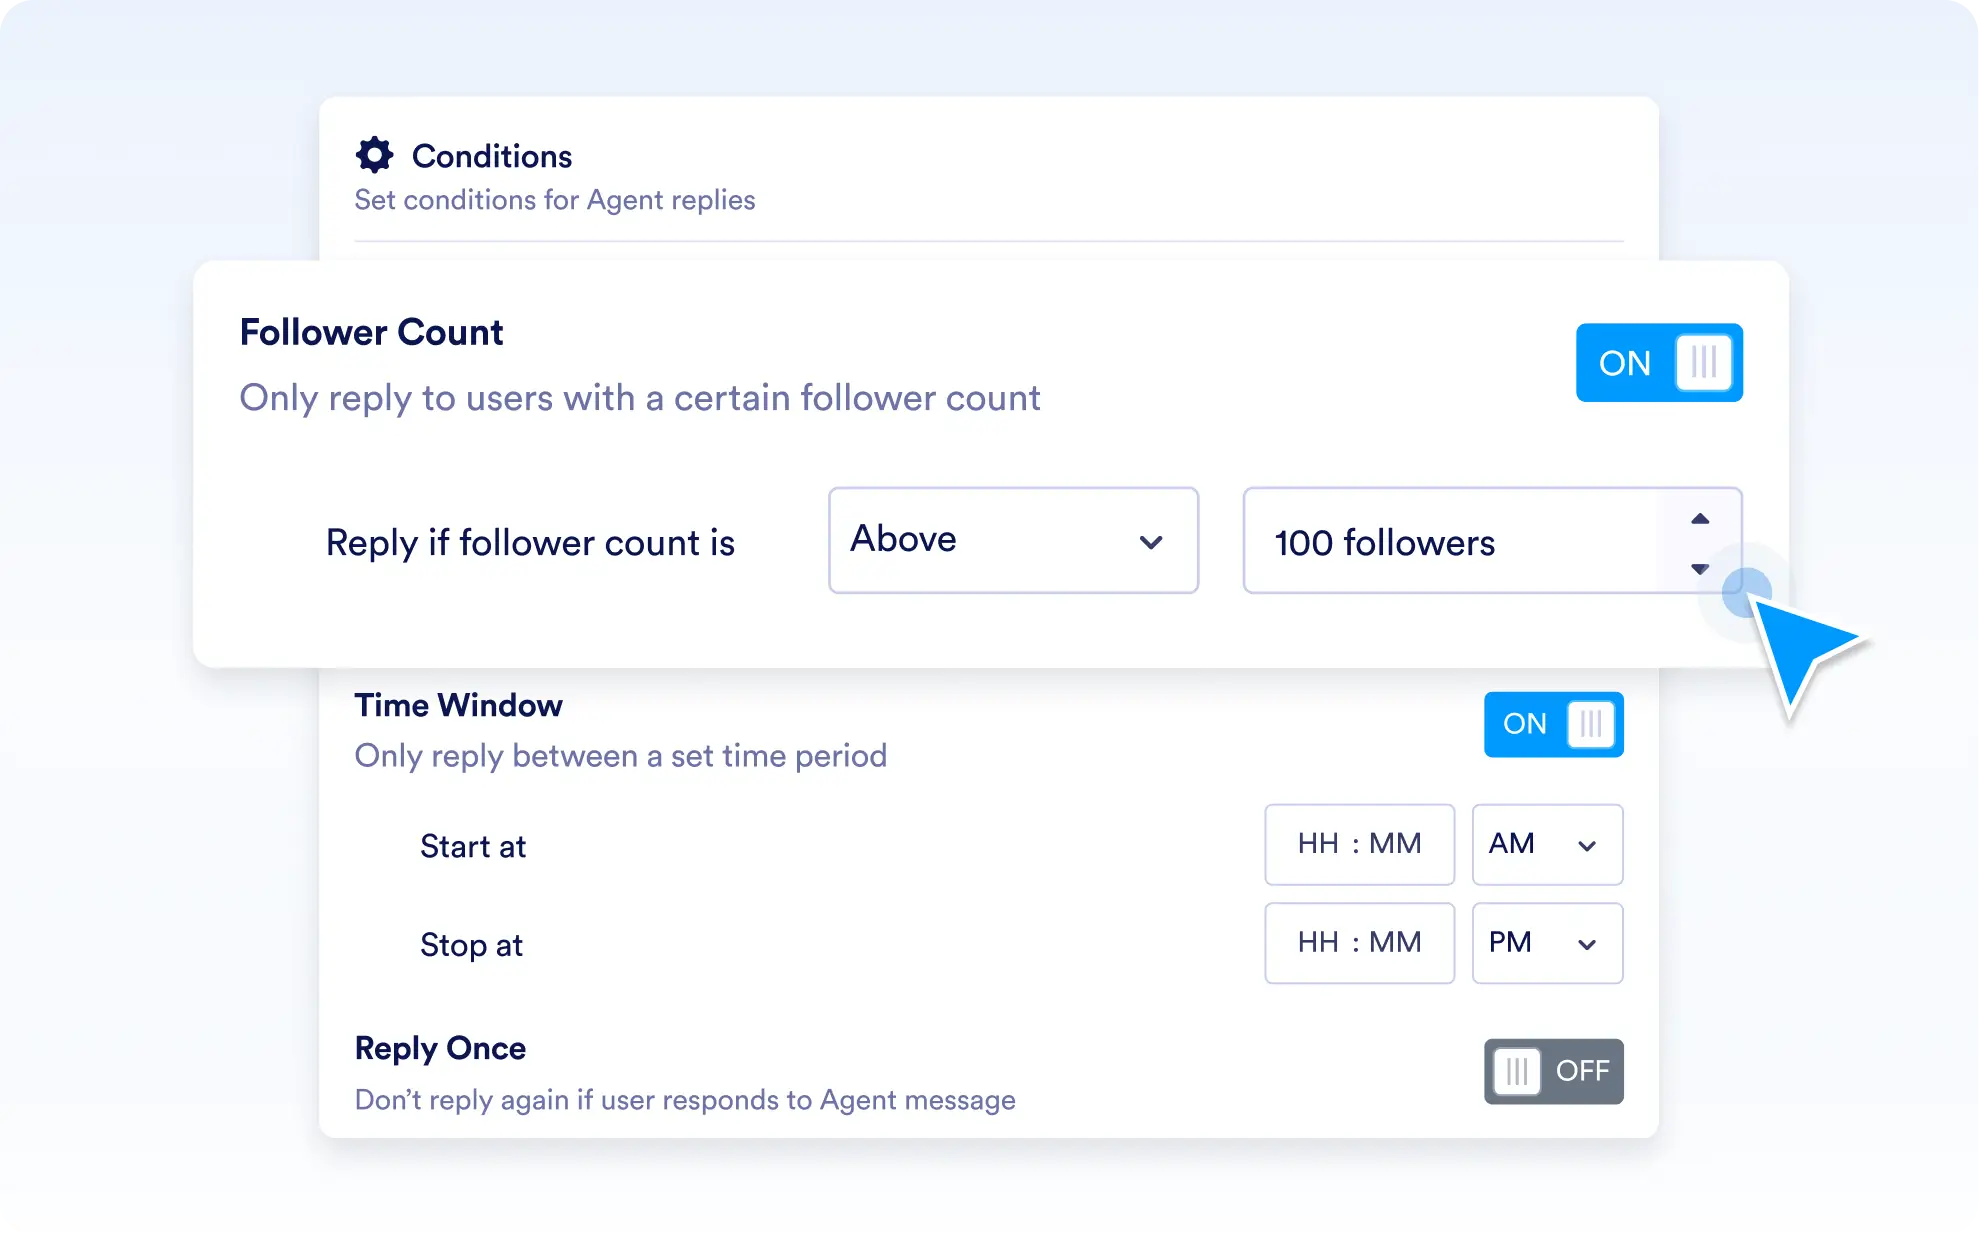Disable the Time Window toggle

pos(1552,724)
